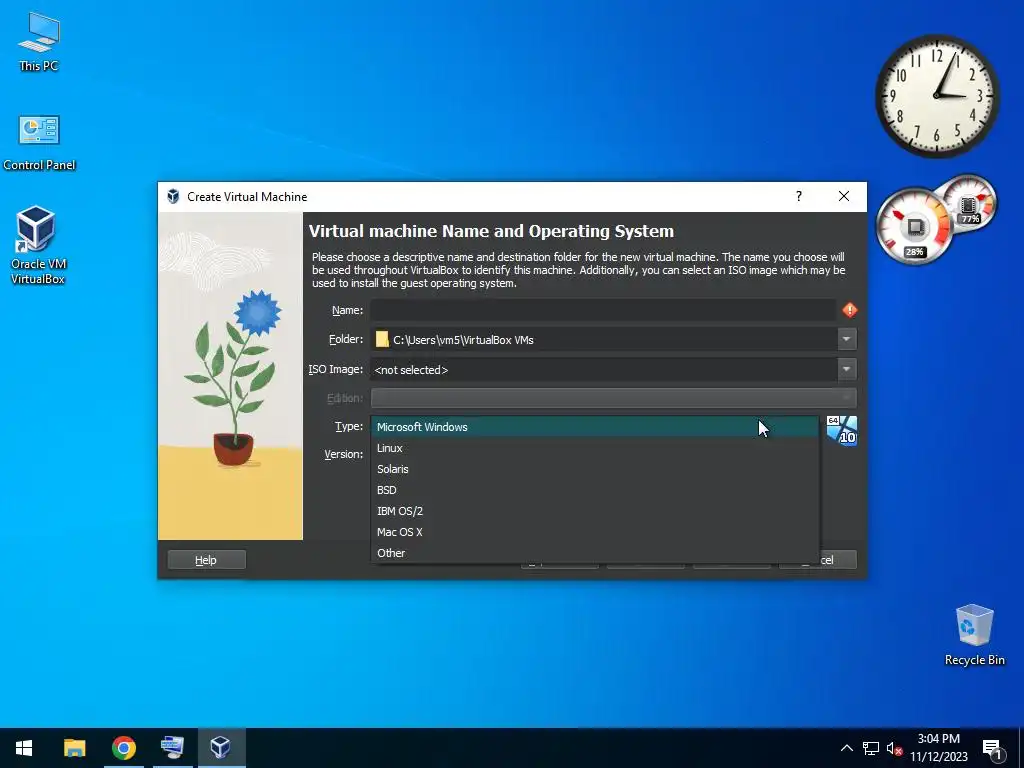
Task: Show hidden system tray icons
Action: (x=846, y=748)
